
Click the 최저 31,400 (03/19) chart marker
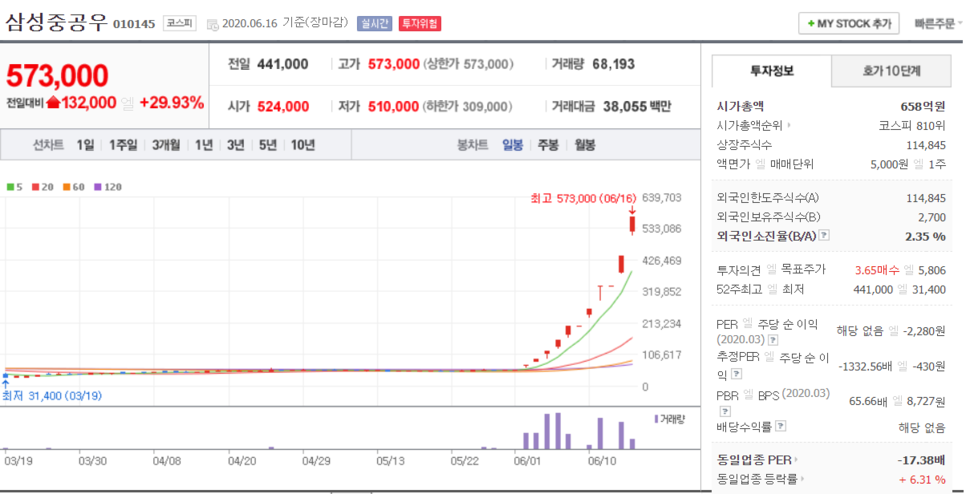click(x=52, y=395)
